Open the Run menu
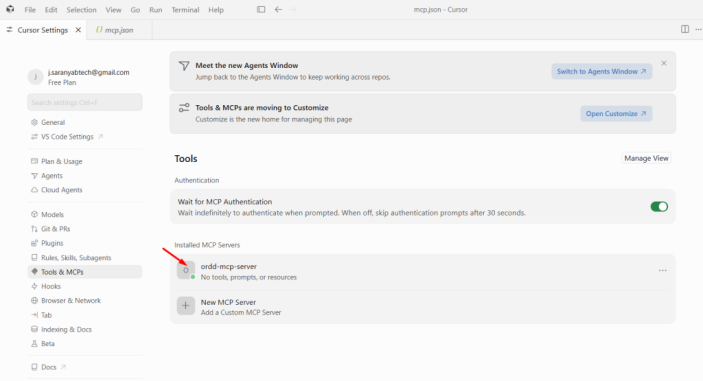Screen dimensions: 703x381 coord(156,9)
